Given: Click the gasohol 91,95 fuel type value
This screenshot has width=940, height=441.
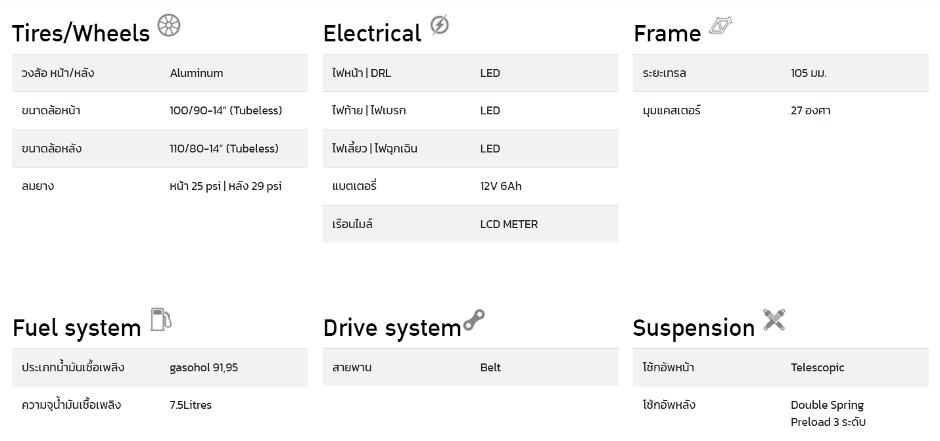Looking at the screenshot, I should (204, 367).
